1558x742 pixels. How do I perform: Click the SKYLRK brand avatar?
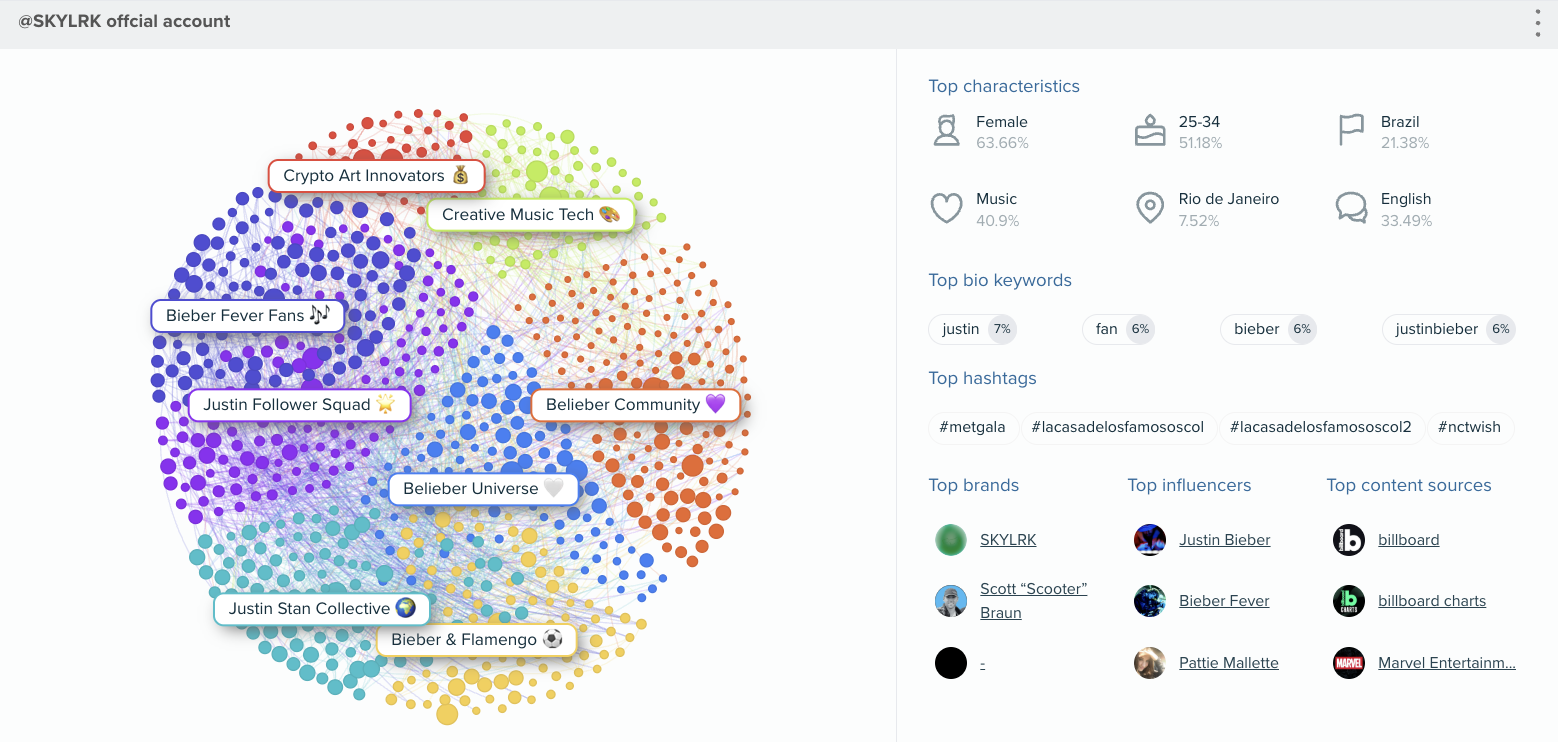click(x=951, y=540)
